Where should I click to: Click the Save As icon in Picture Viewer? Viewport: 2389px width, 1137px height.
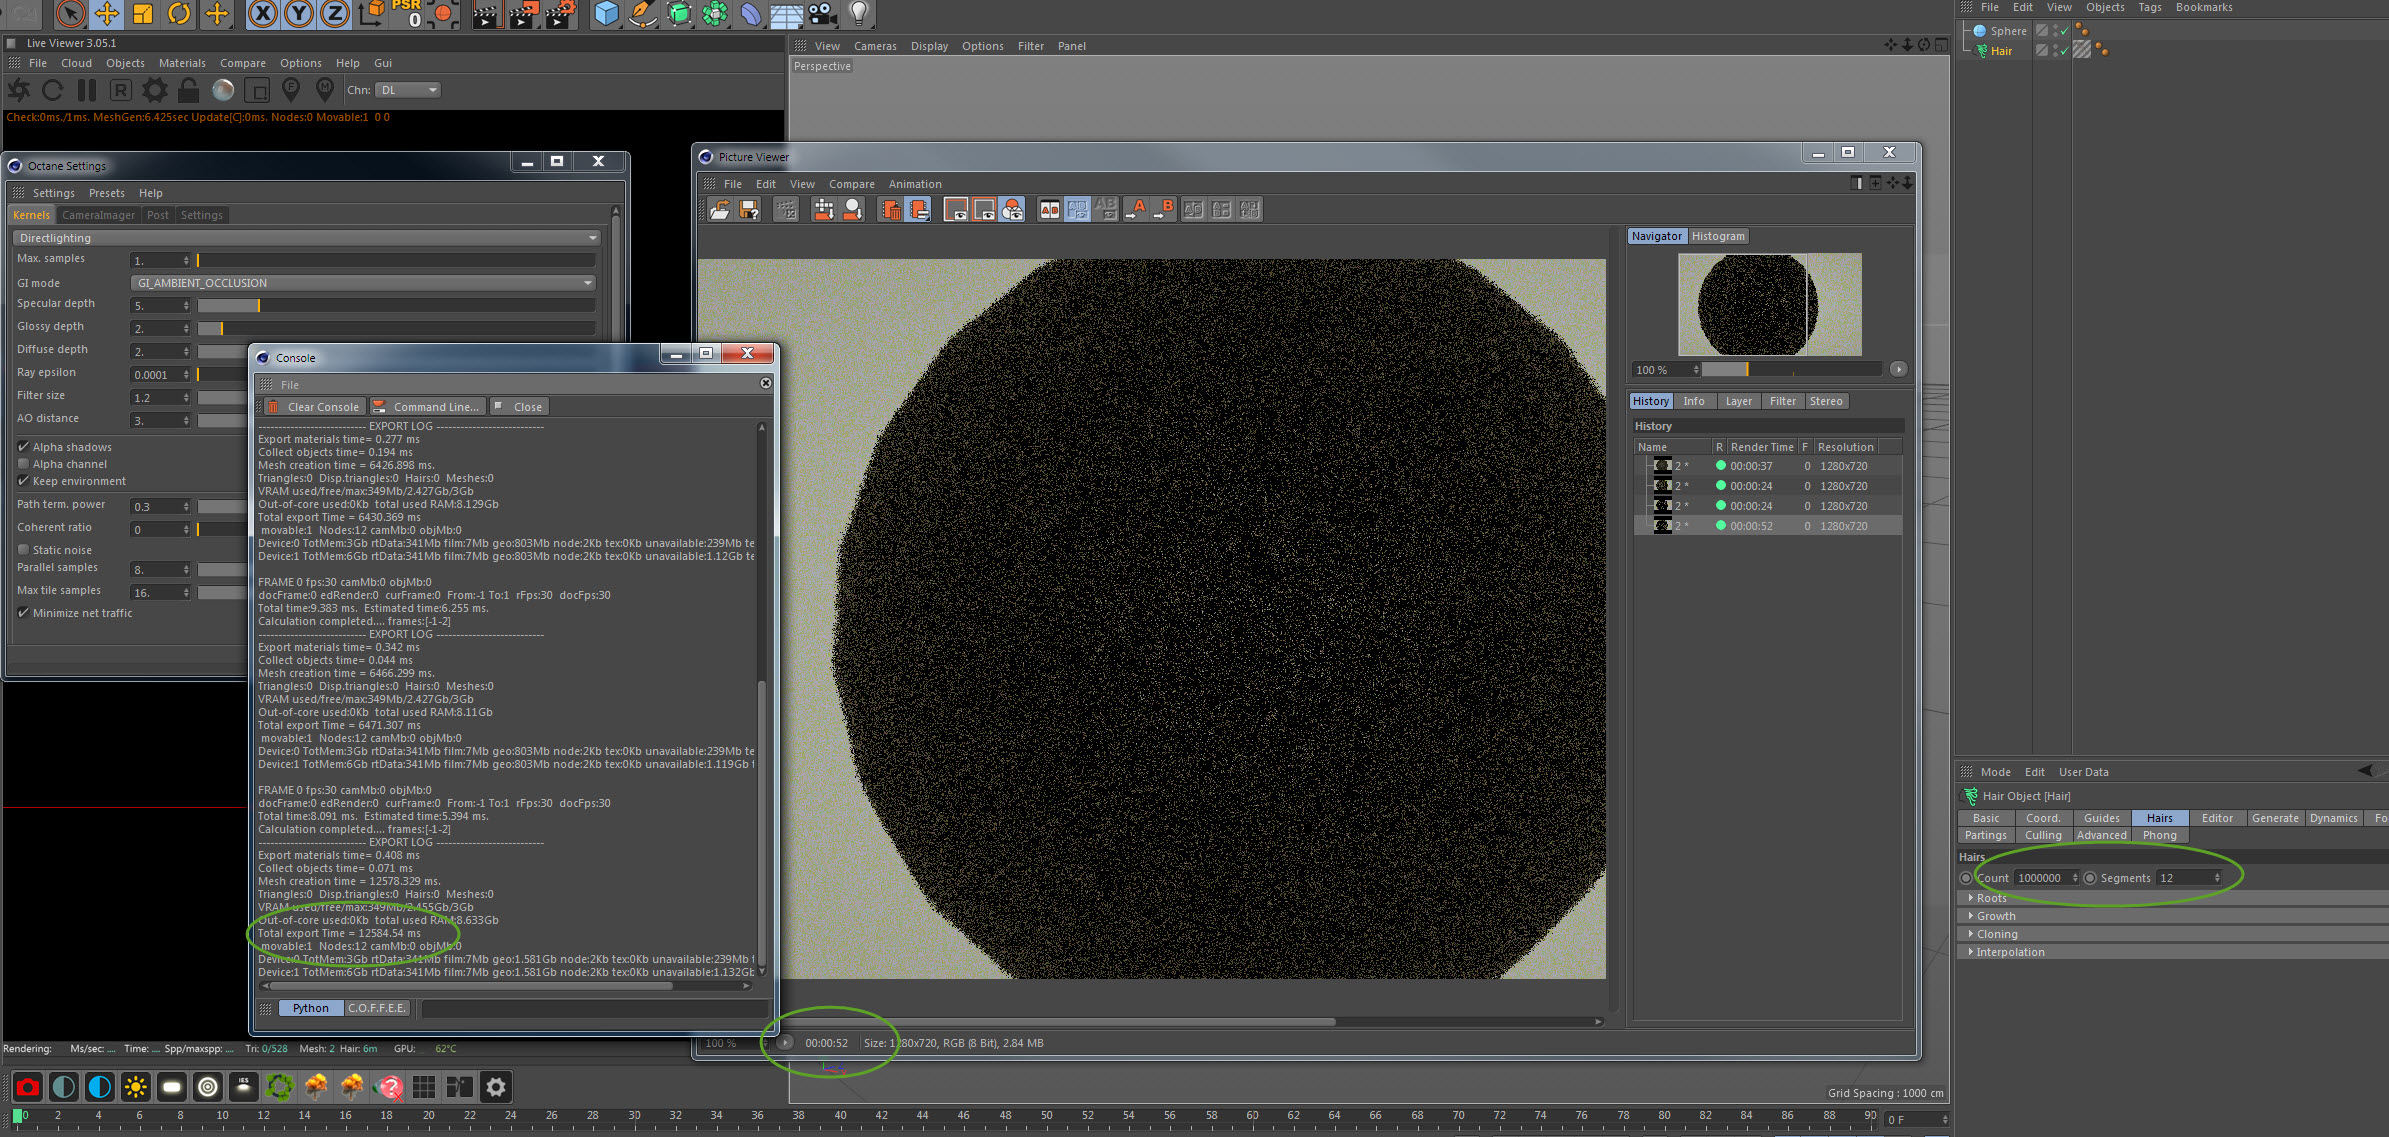[x=749, y=209]
